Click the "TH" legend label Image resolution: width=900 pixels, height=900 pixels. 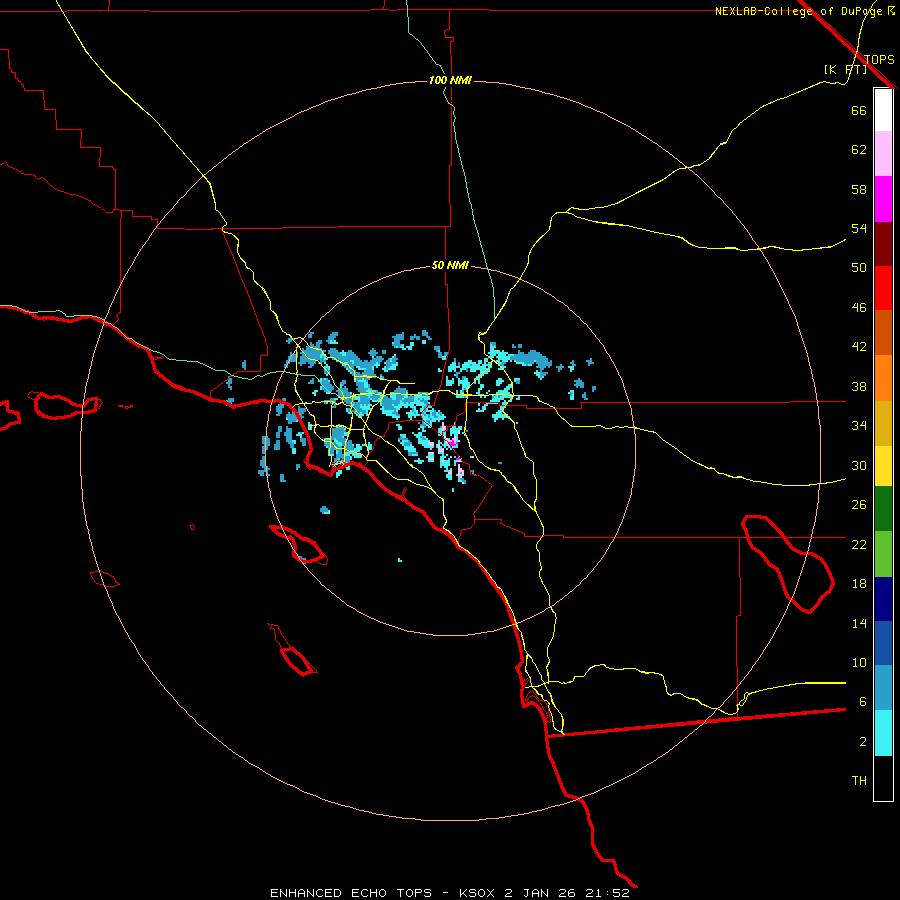point(859,781)
